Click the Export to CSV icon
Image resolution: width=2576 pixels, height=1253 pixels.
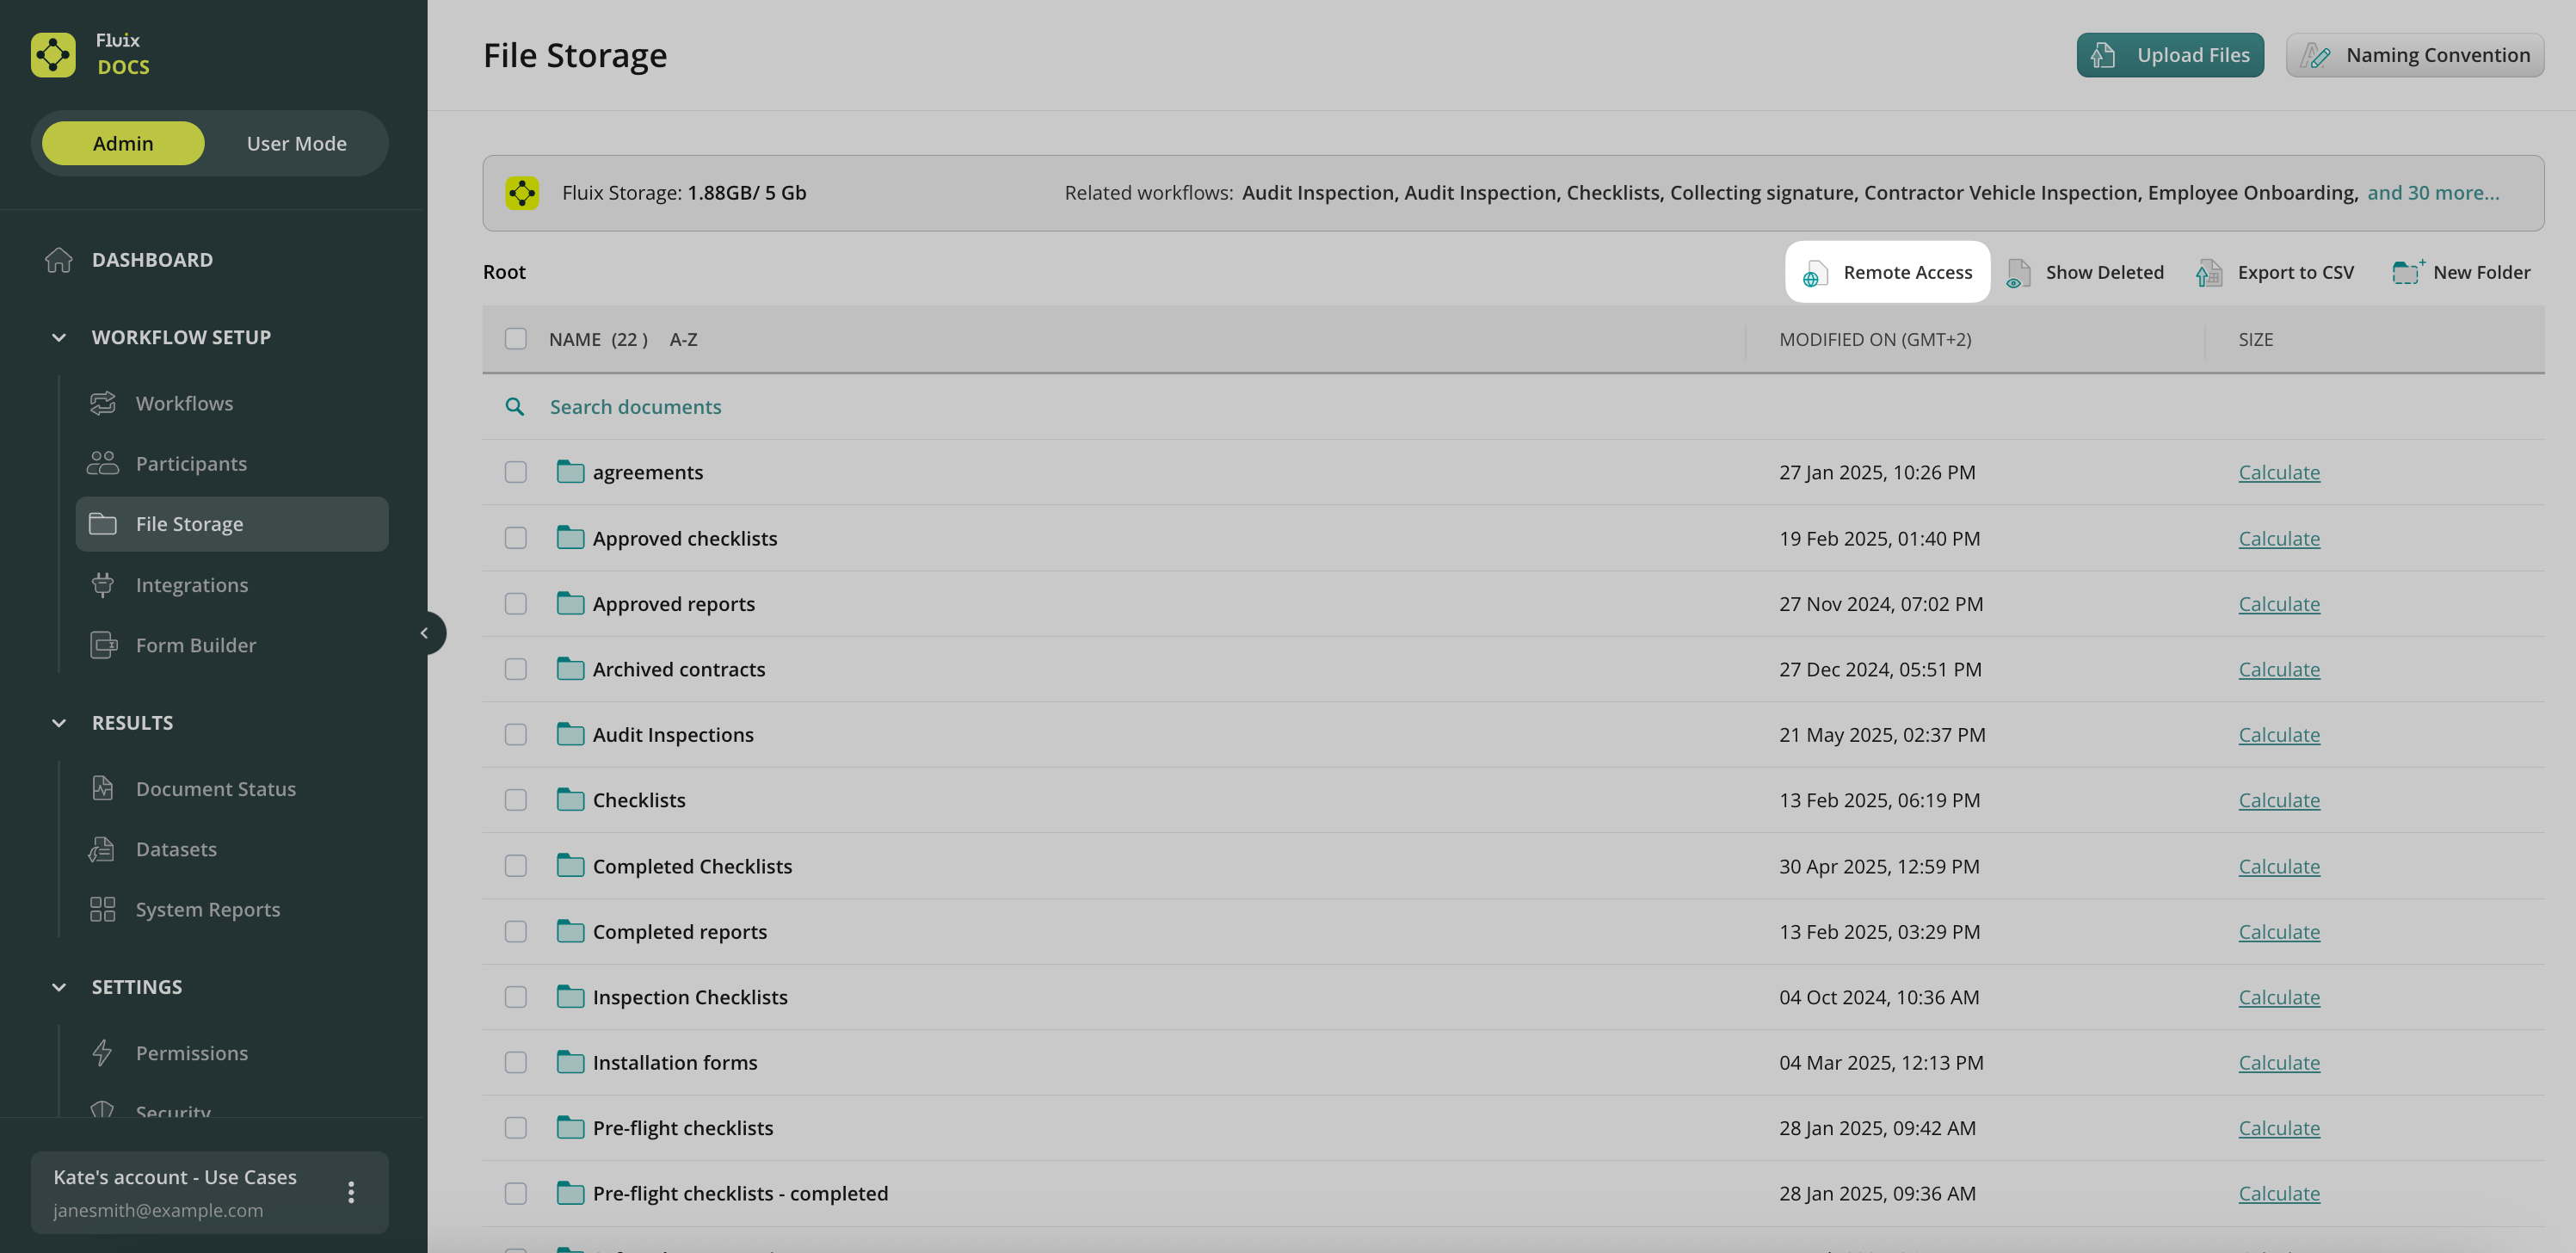point(2209,273)
